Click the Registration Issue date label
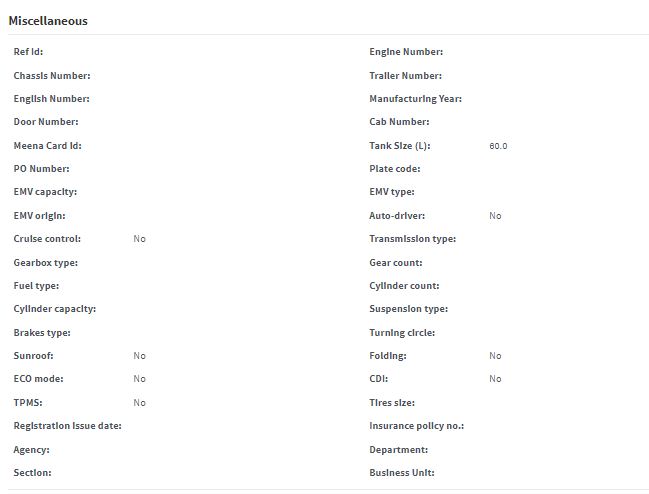Screen dimensions: 649x494 [x=67, y=426]
